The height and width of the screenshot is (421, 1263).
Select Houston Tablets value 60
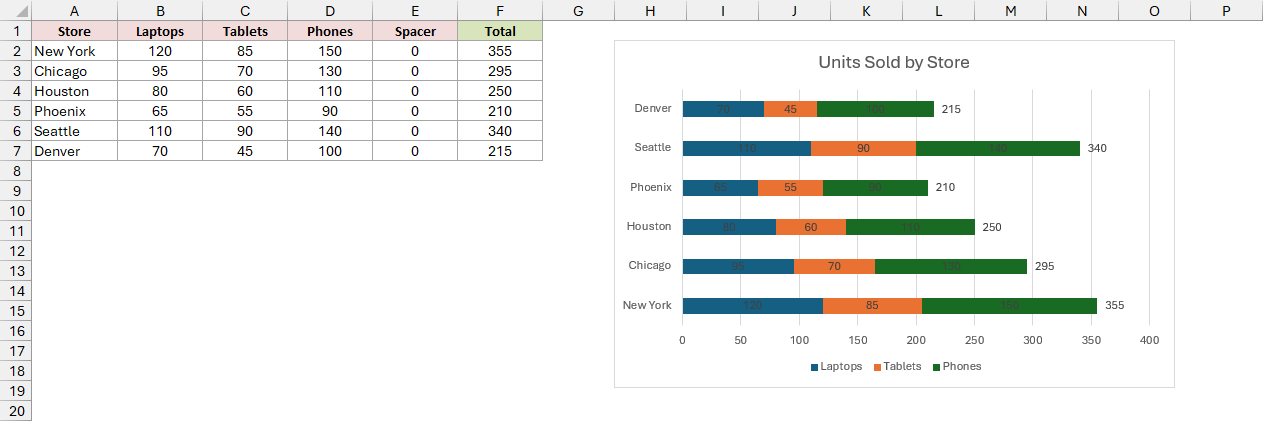click(245, 91)
